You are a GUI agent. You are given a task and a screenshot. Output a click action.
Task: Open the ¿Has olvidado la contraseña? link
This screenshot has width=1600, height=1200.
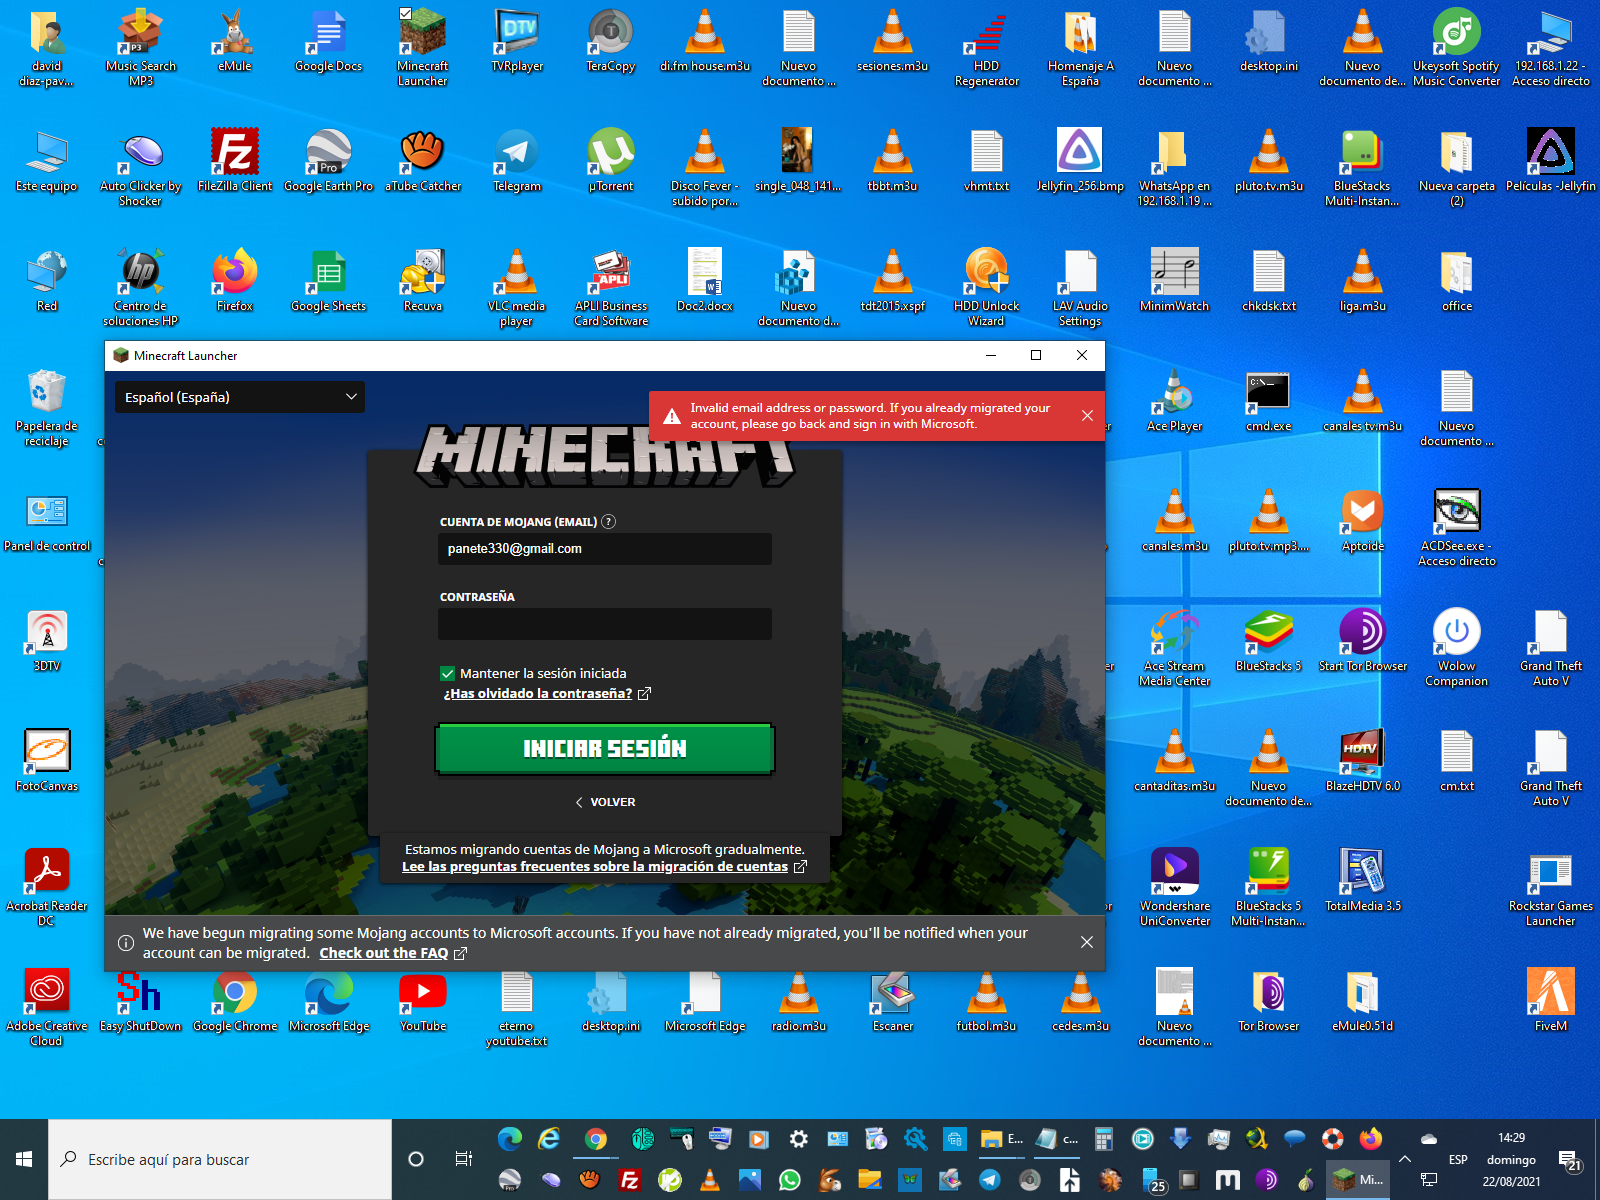click(x=538, y=694)
